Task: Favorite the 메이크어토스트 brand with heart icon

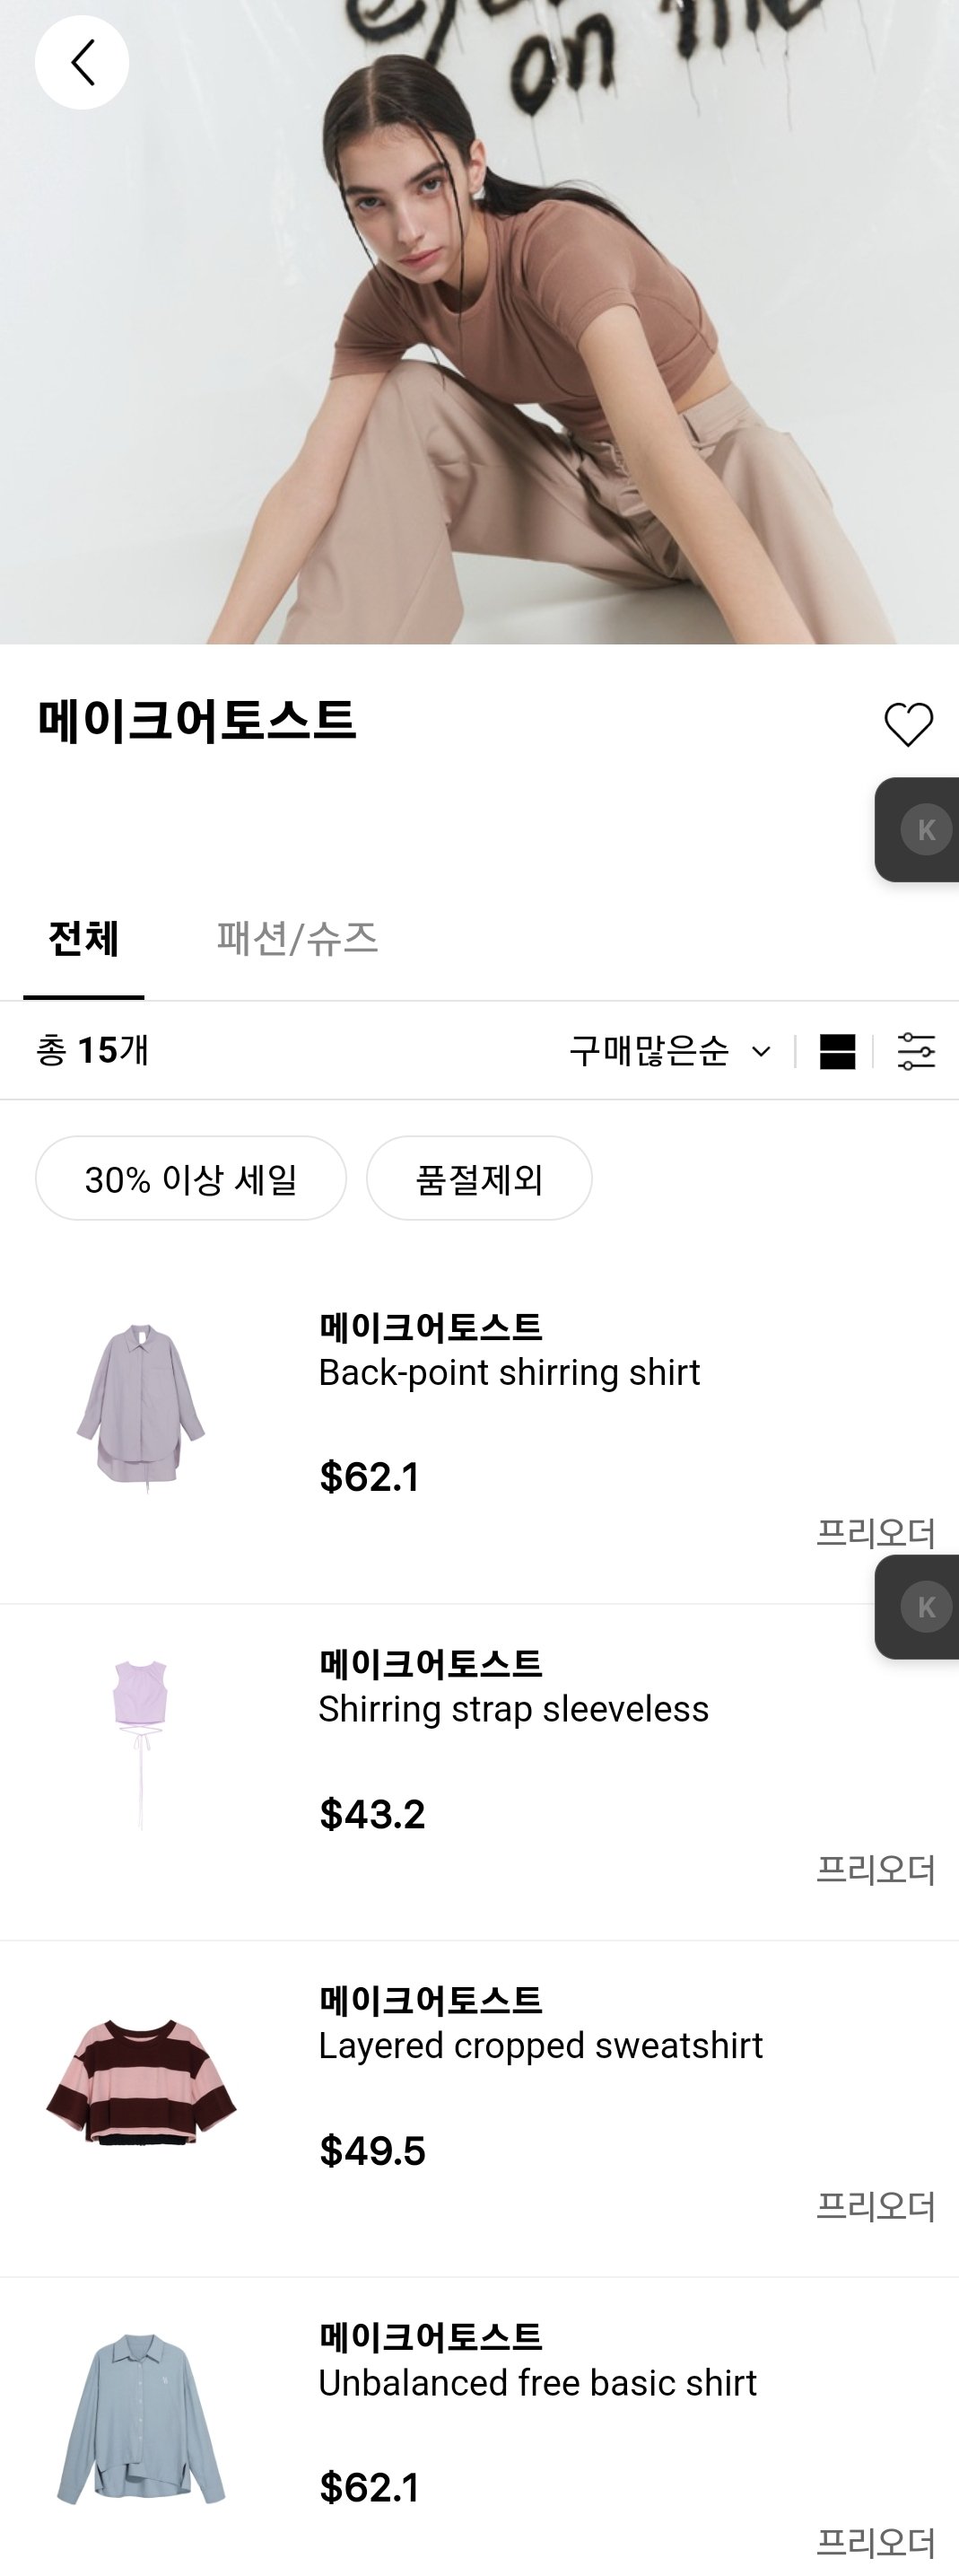Action: [908, 724]
